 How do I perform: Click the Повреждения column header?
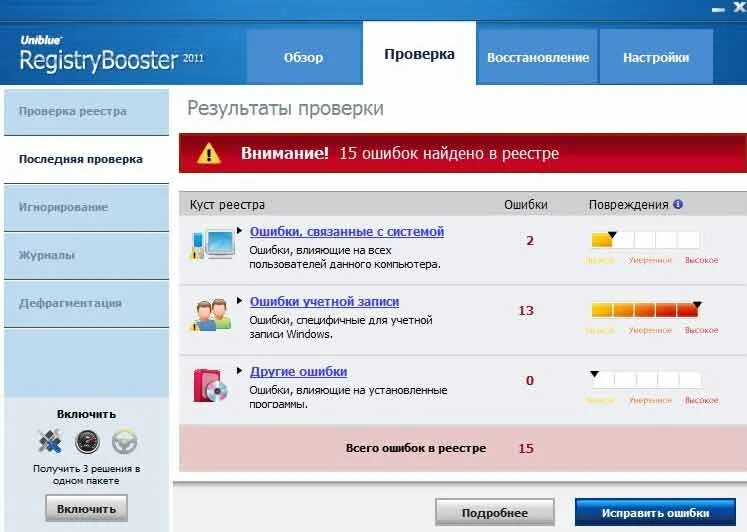pyautogui.click(x=628, y=205)
